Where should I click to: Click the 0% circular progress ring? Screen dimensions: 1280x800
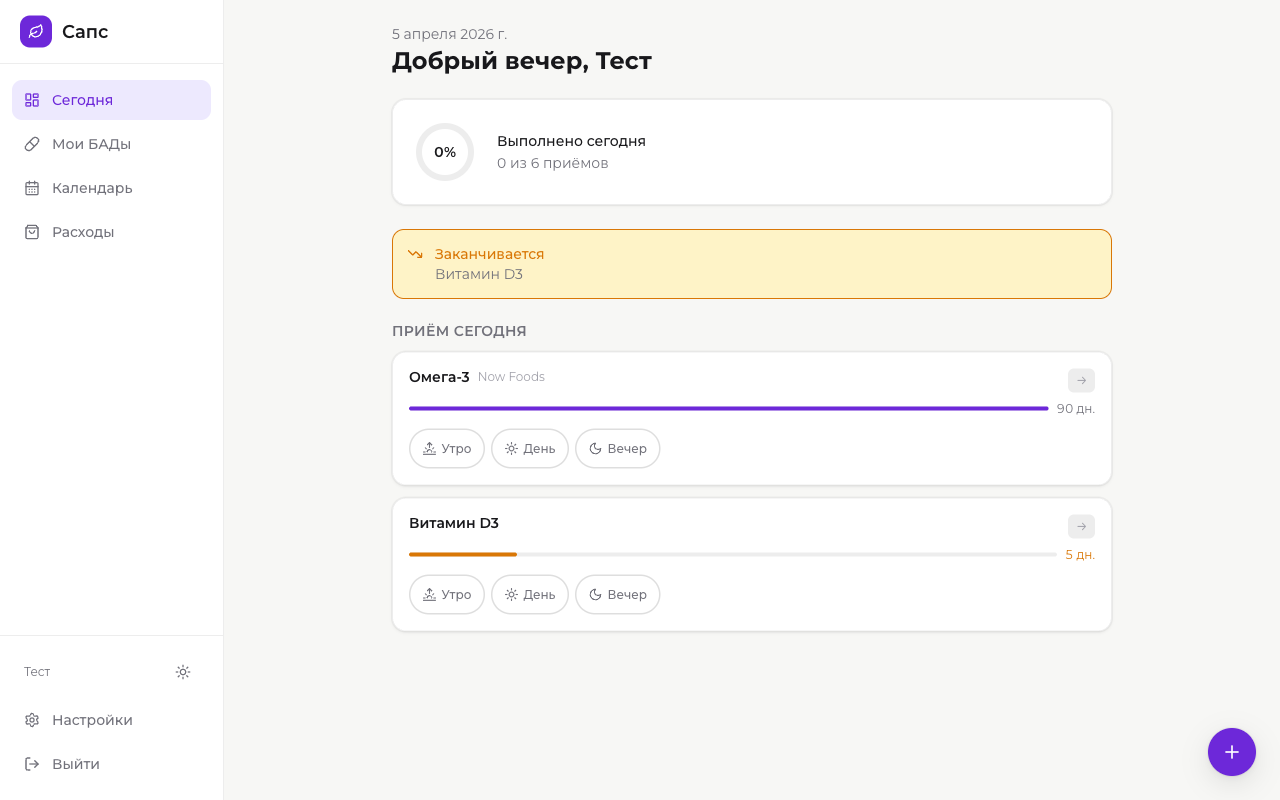445,152
